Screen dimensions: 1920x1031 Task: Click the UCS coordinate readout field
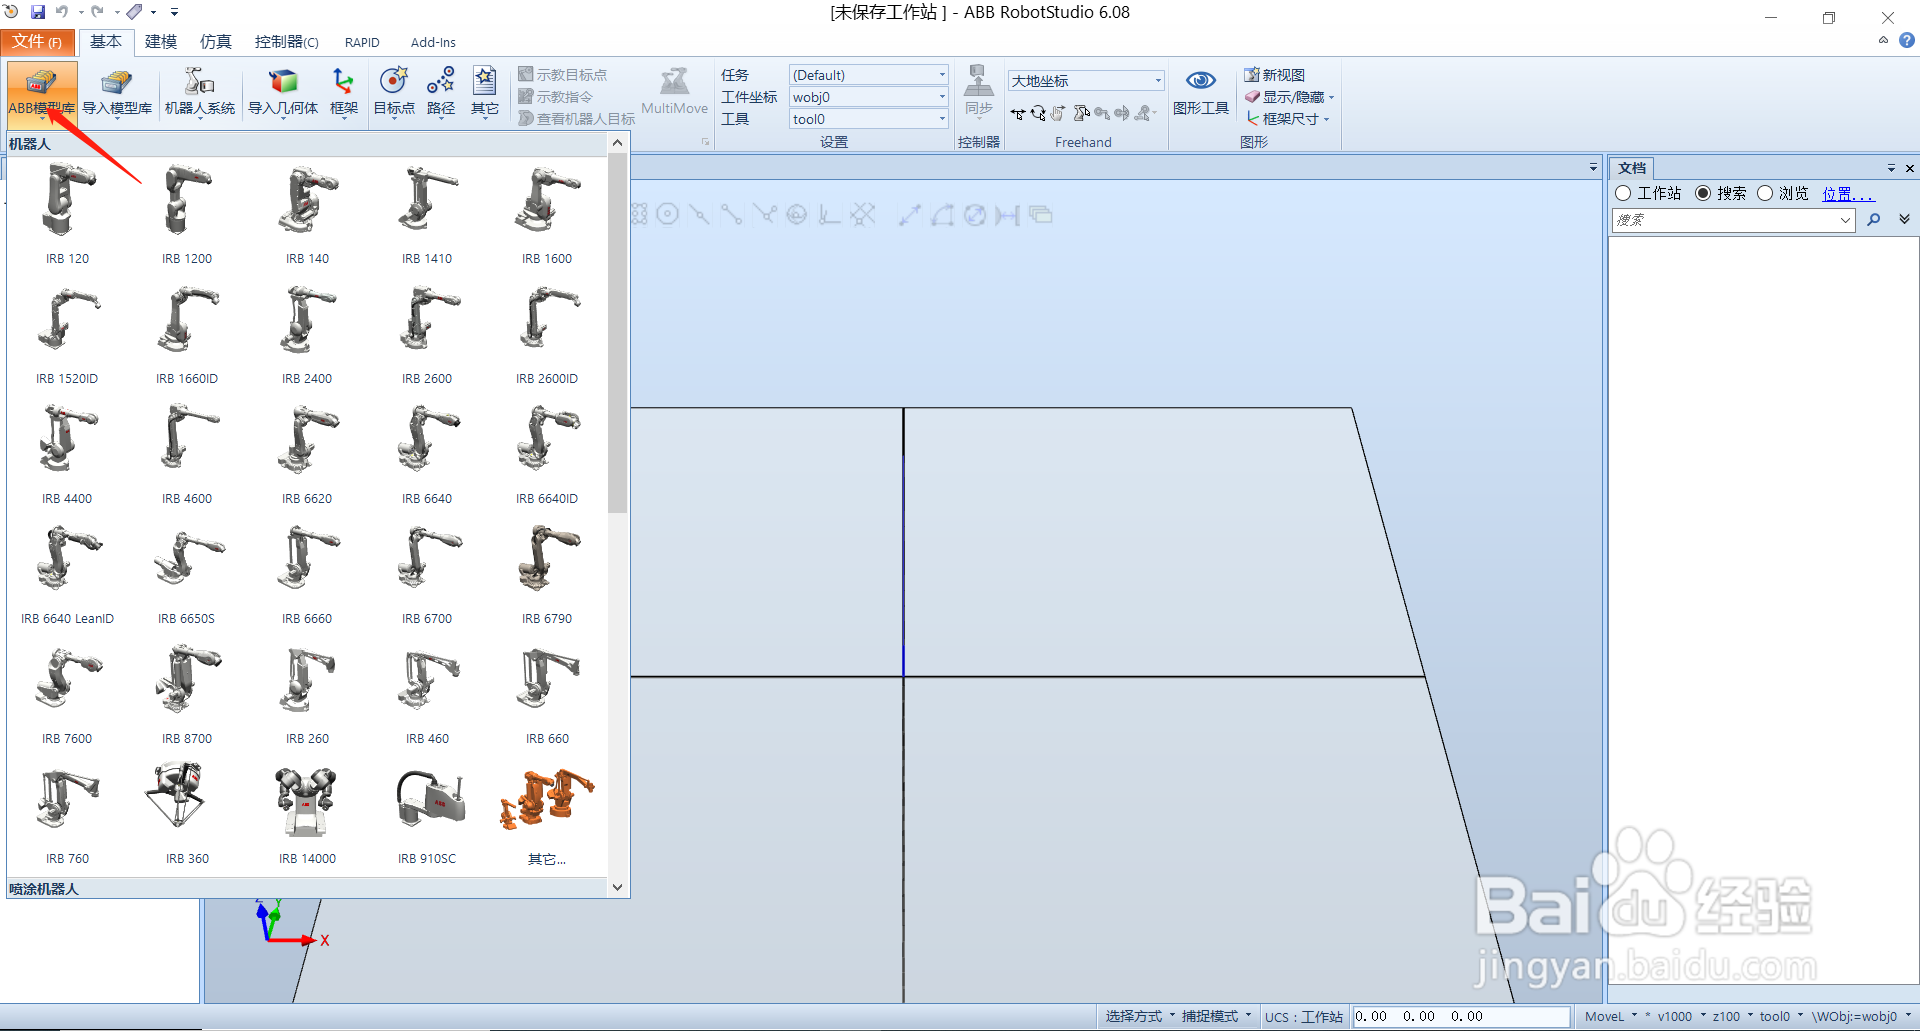pos(1460,1016)
